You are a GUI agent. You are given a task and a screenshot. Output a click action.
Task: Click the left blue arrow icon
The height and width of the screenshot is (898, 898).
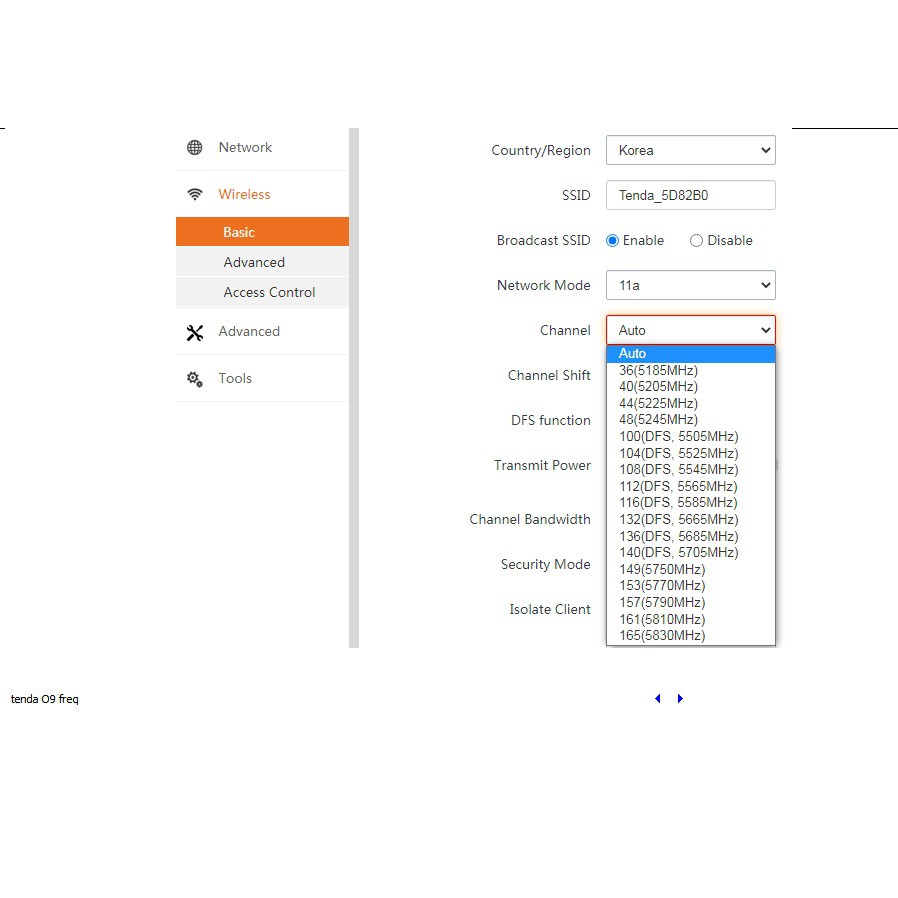tap(657, 699)
